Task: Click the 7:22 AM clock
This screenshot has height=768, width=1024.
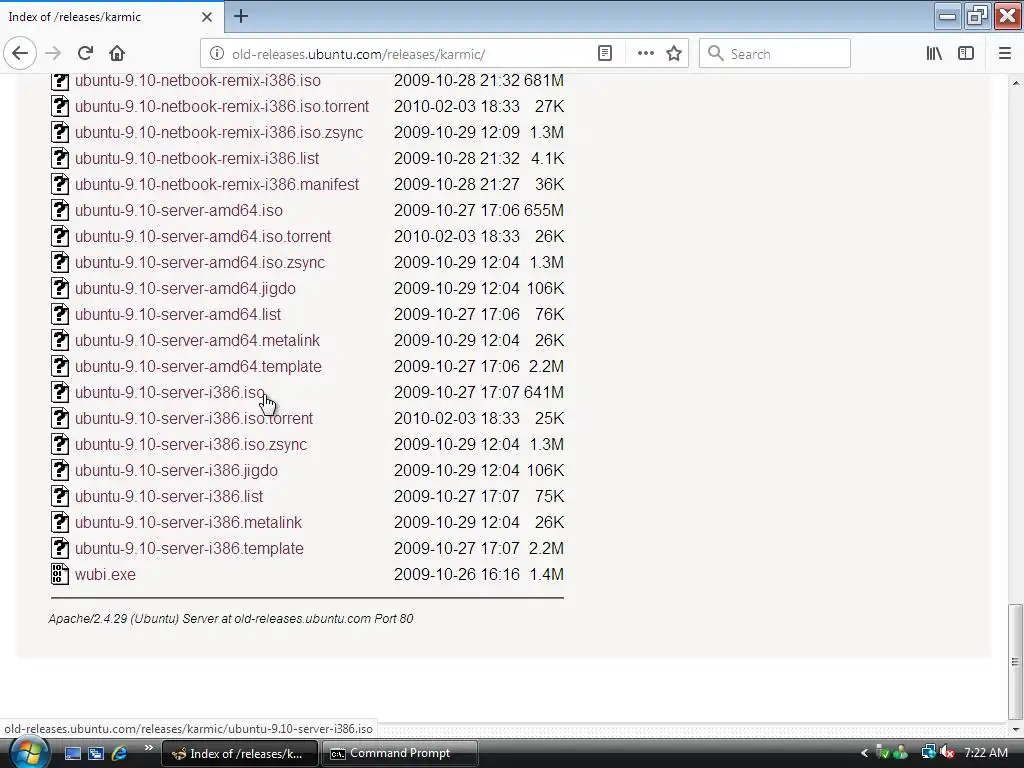Action: point(986,753)
